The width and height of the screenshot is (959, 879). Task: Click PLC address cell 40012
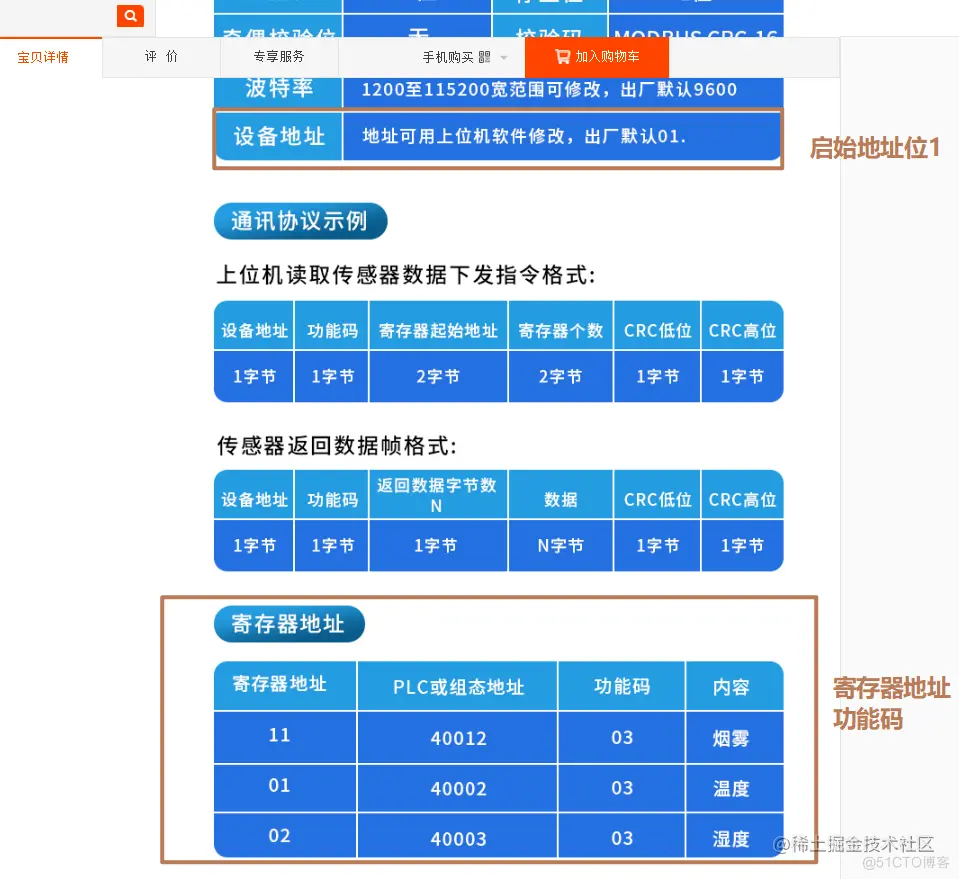click(x=457, y=738)
